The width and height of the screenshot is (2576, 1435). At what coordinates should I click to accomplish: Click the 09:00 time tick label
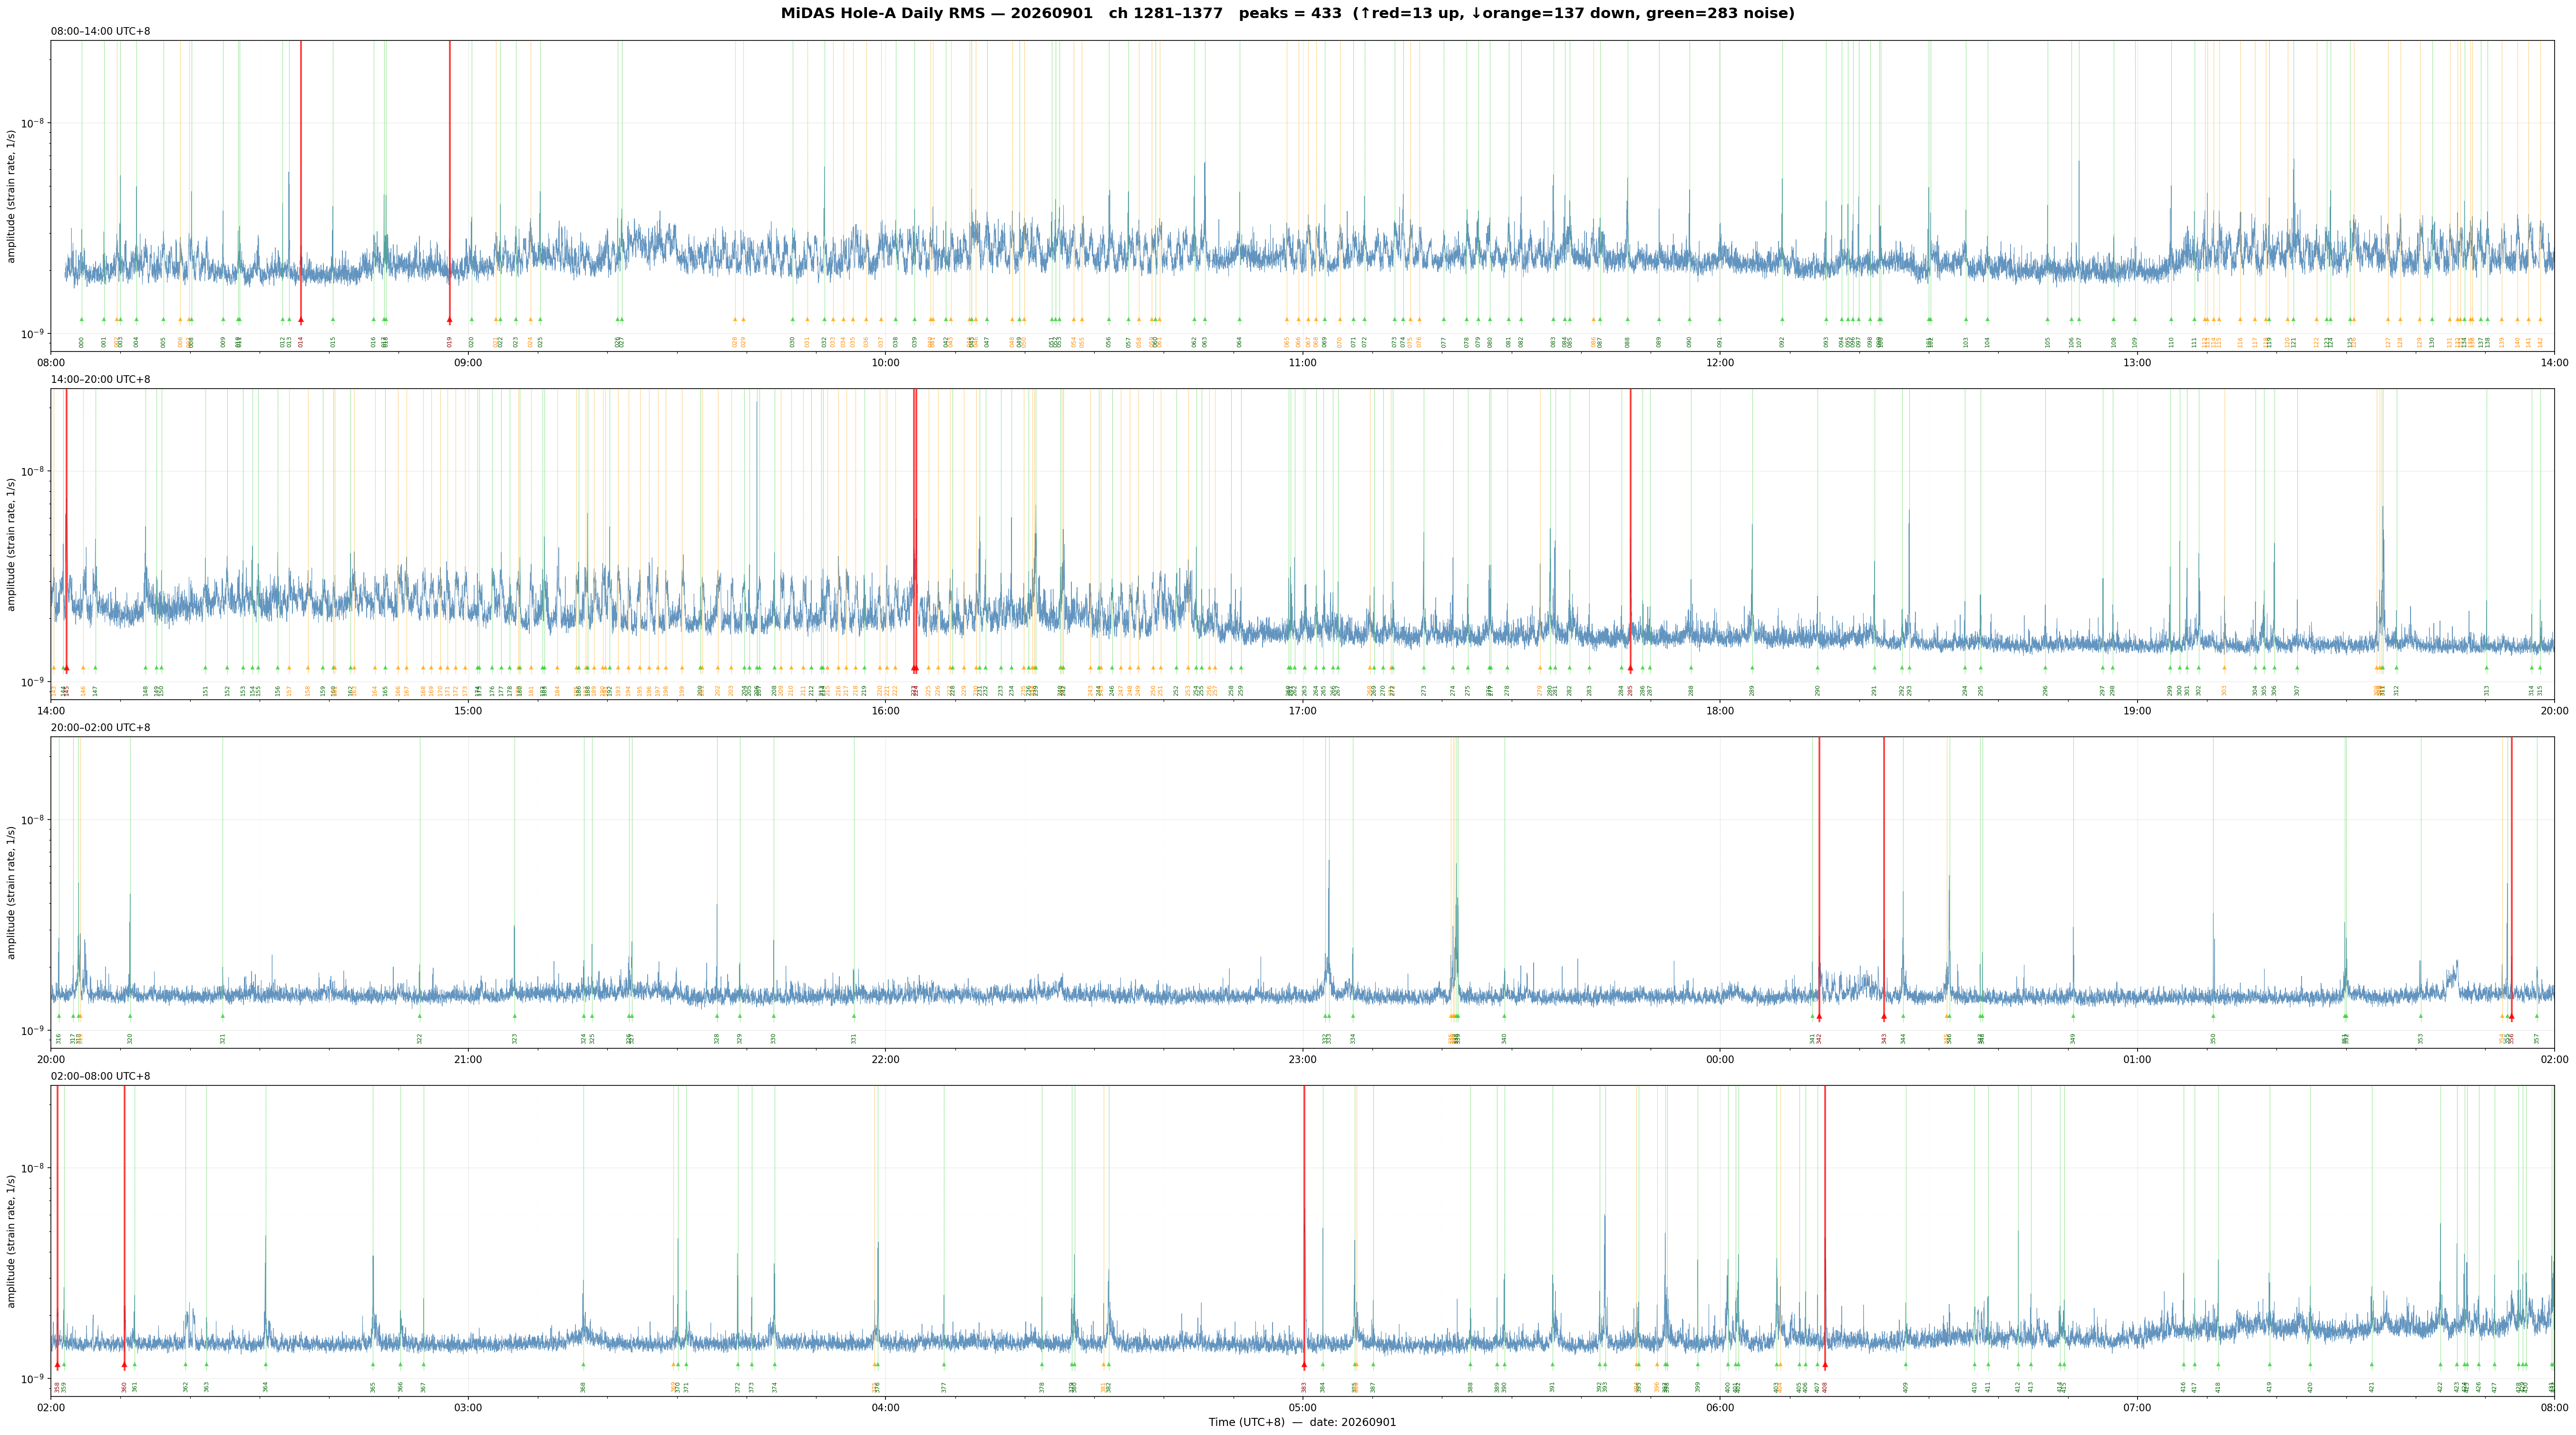tap(468, 363)
